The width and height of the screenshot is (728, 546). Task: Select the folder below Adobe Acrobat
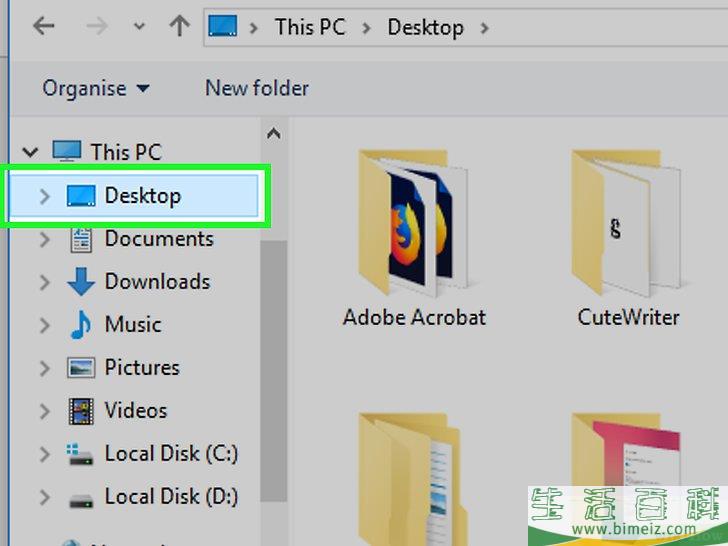[413, 479]
